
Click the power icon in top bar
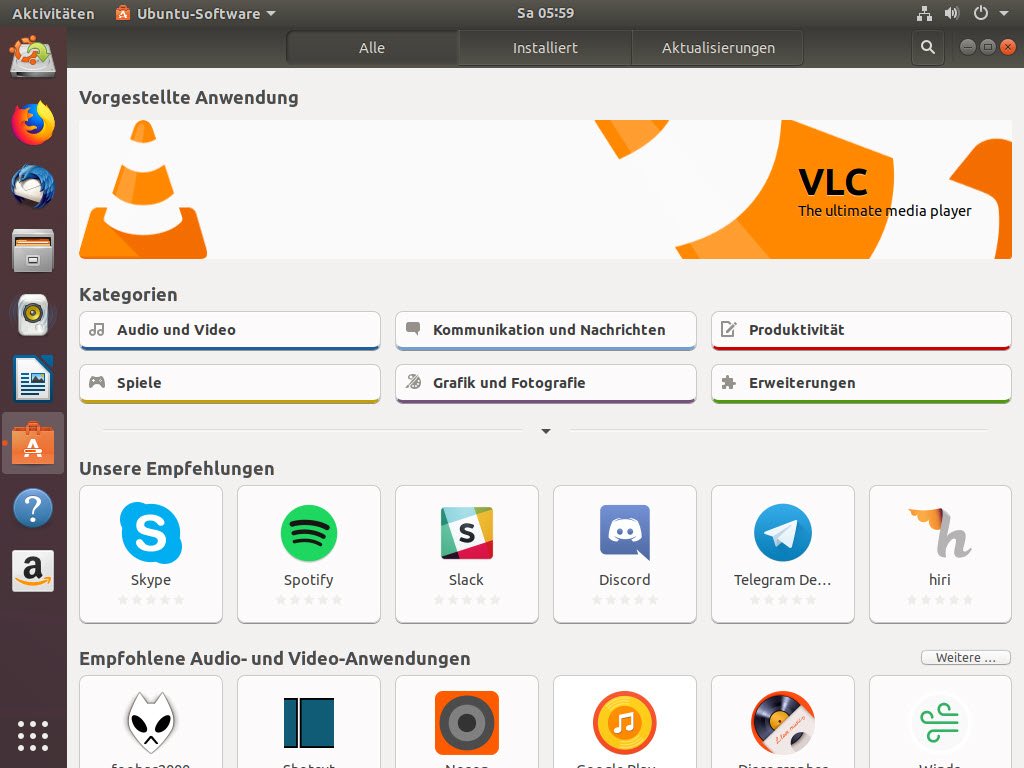pos(980,13)
